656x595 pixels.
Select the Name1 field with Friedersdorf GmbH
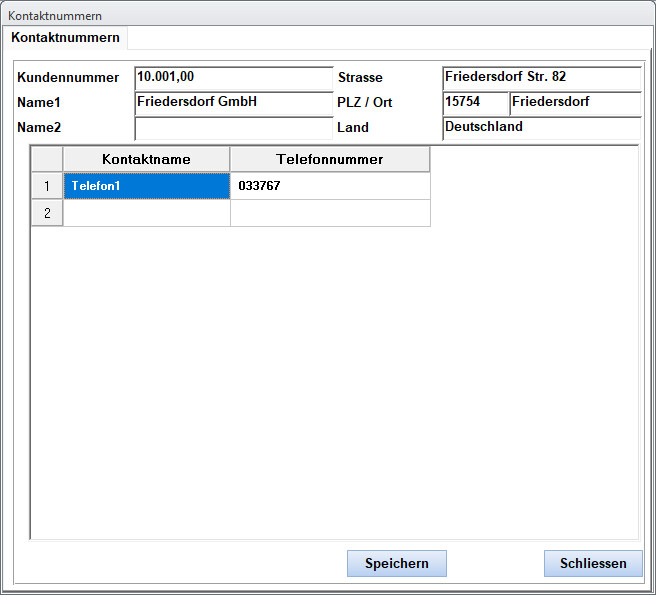coord(233,103)
